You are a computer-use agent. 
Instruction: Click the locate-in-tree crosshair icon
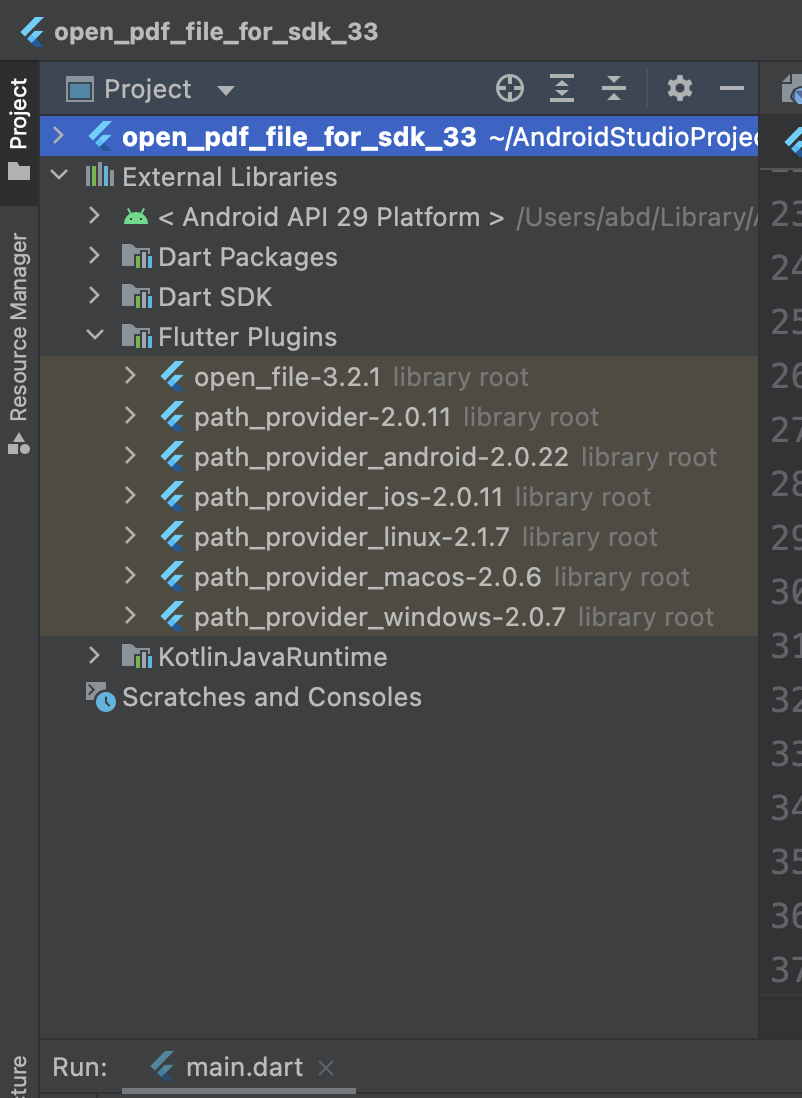coord(510,89)
